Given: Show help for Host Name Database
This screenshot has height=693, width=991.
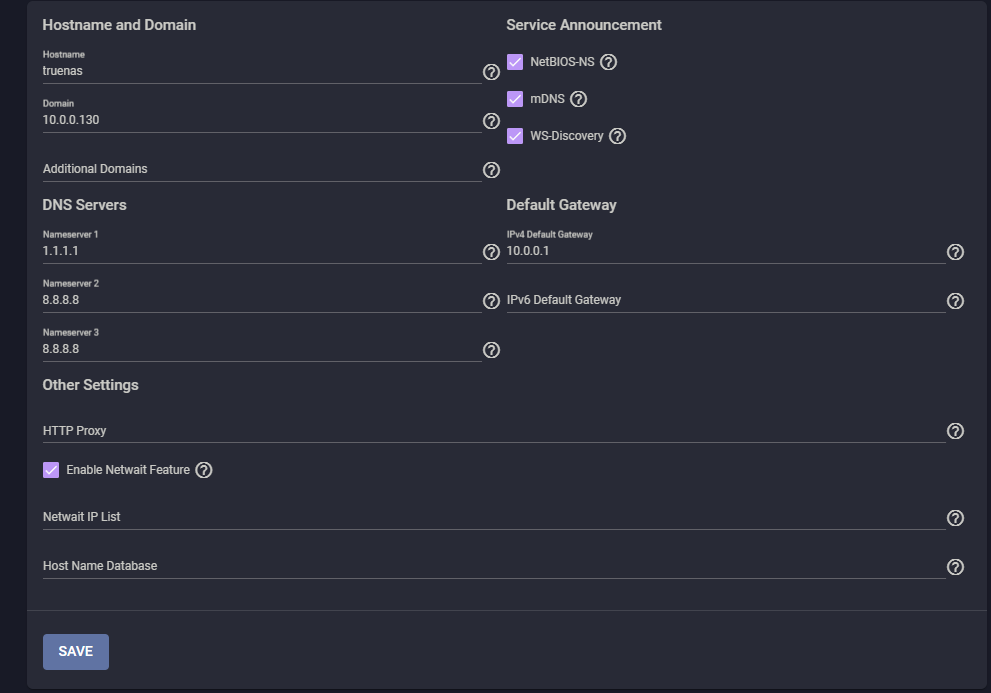Looking at the screenshot, I should pyautogui.click(x=955, y=567).
